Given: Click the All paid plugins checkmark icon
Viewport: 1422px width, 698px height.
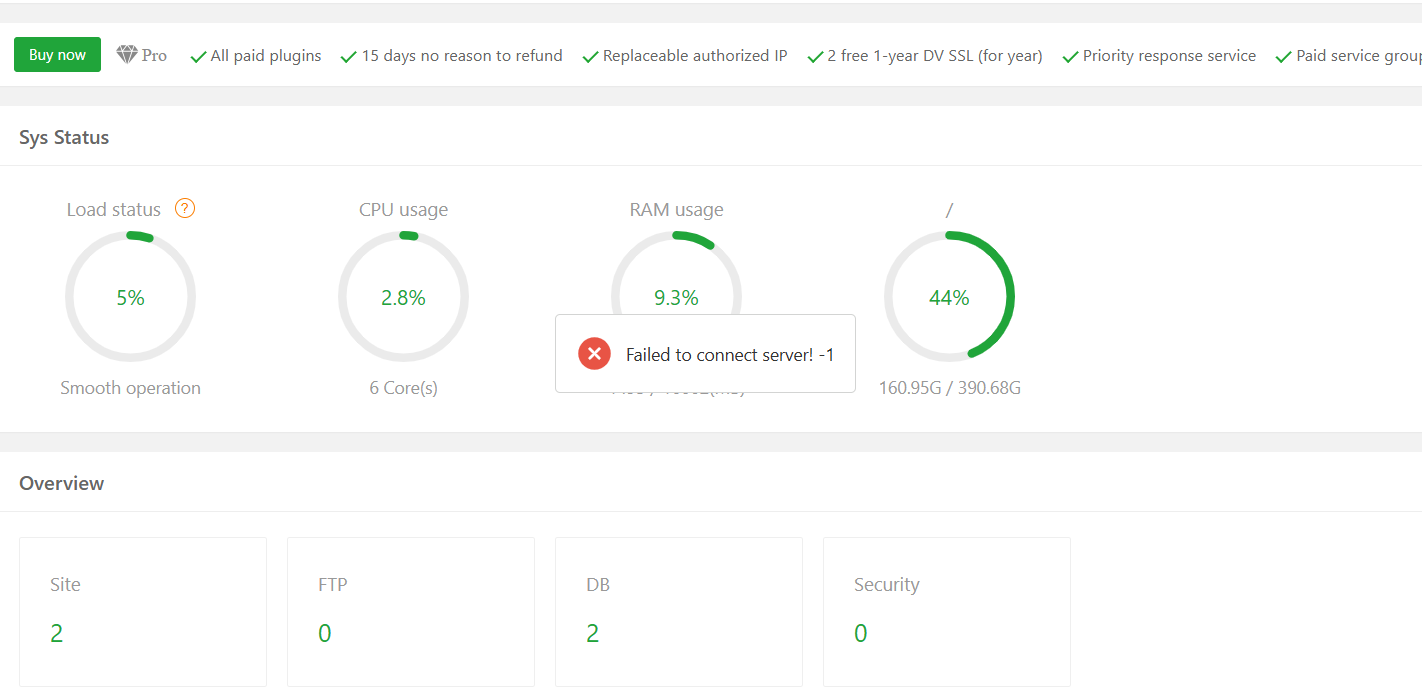Looking at the screenshot, I should [x=198, y=57].
